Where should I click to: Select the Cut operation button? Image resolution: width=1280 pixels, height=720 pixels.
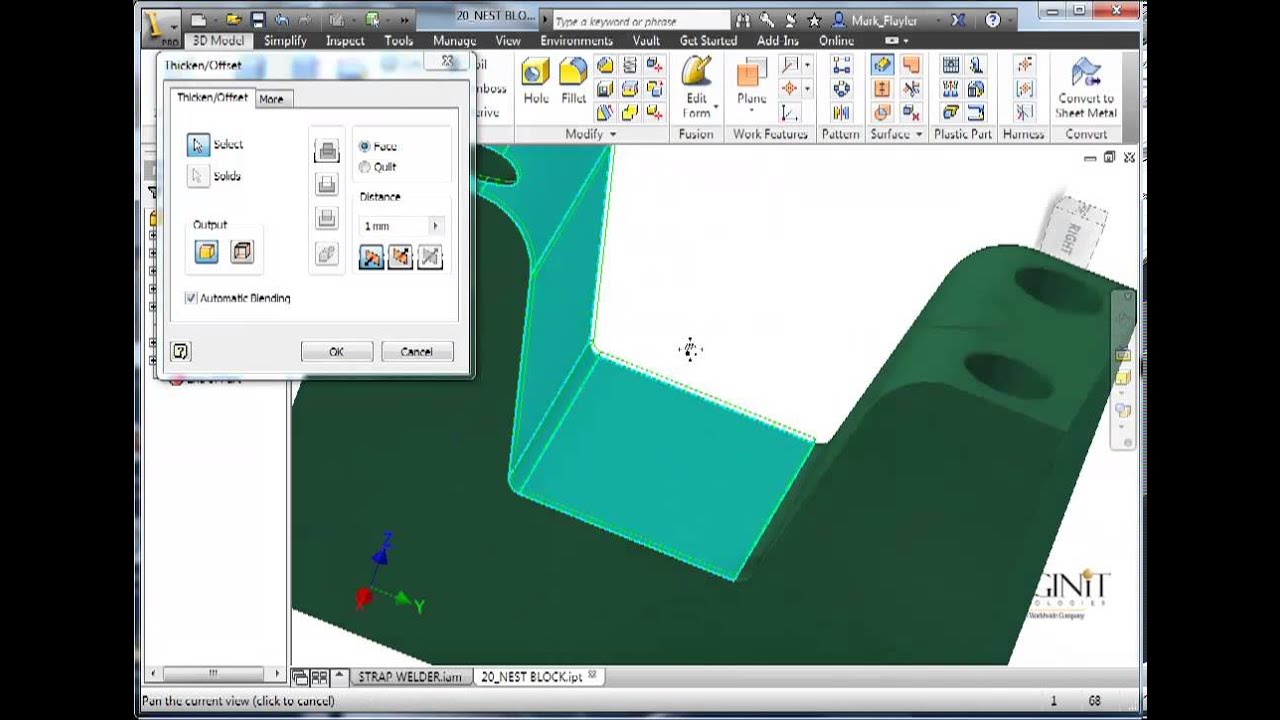click(326, 184)
